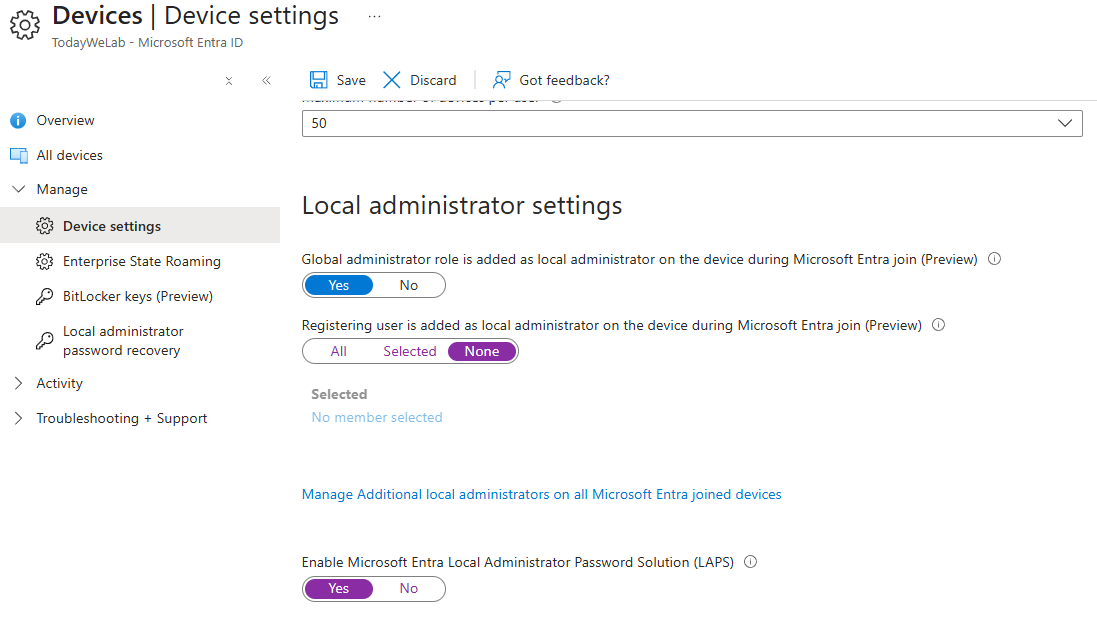Click the Overview info icon in sidebar
The width and height of the screenshot is (1097, 618).
[18, 121]
